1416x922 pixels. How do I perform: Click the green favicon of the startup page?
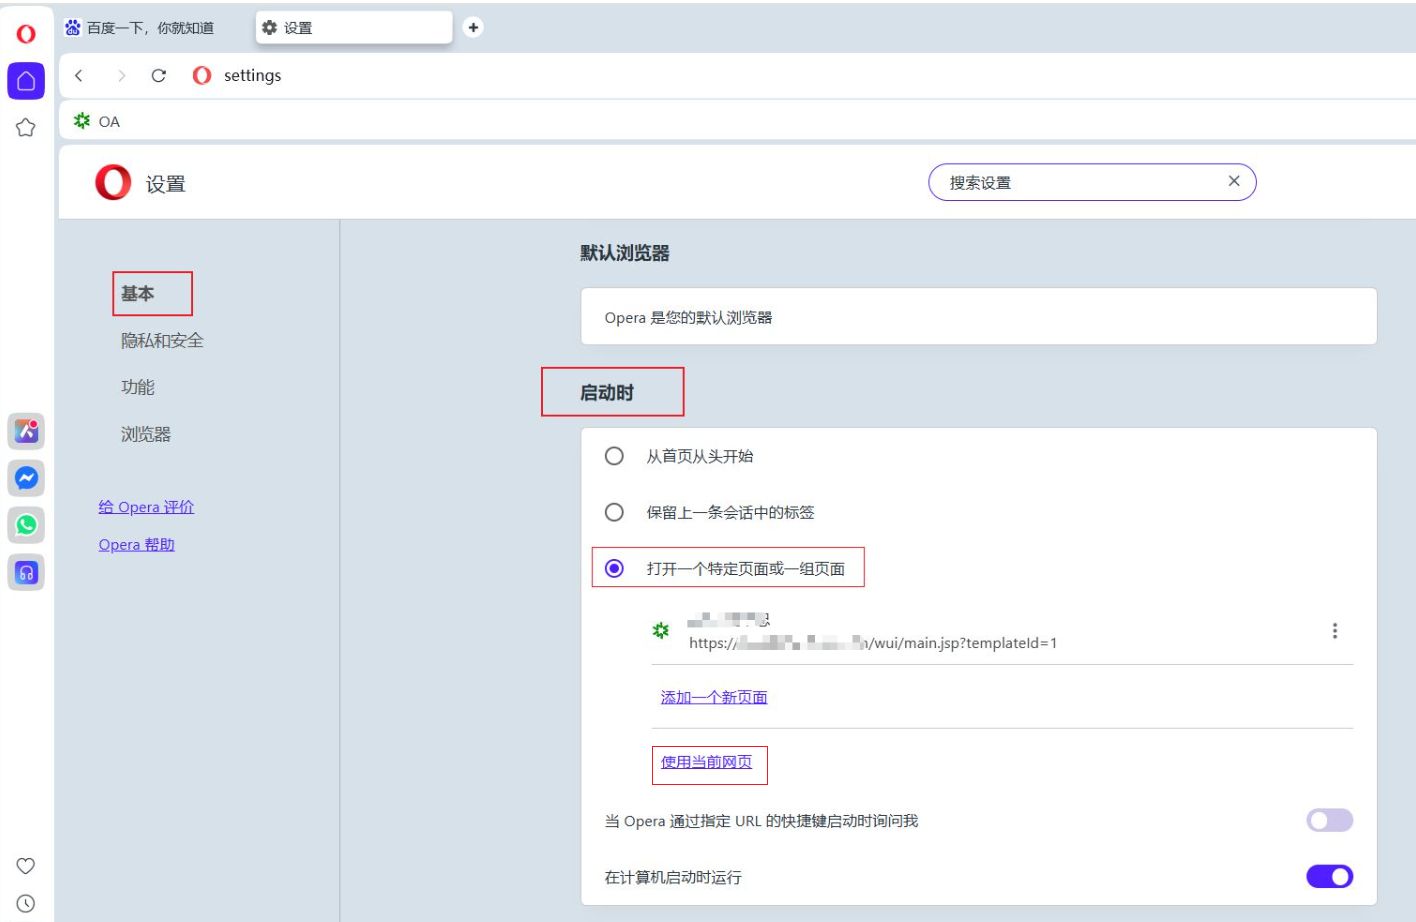(x=661, y=631)
